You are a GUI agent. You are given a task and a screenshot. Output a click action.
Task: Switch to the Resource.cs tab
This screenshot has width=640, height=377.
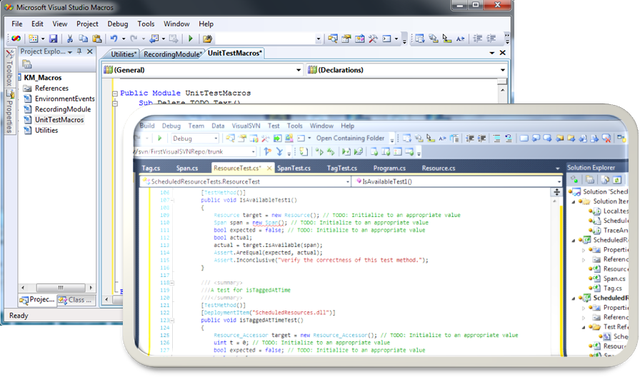pos(438,168)
